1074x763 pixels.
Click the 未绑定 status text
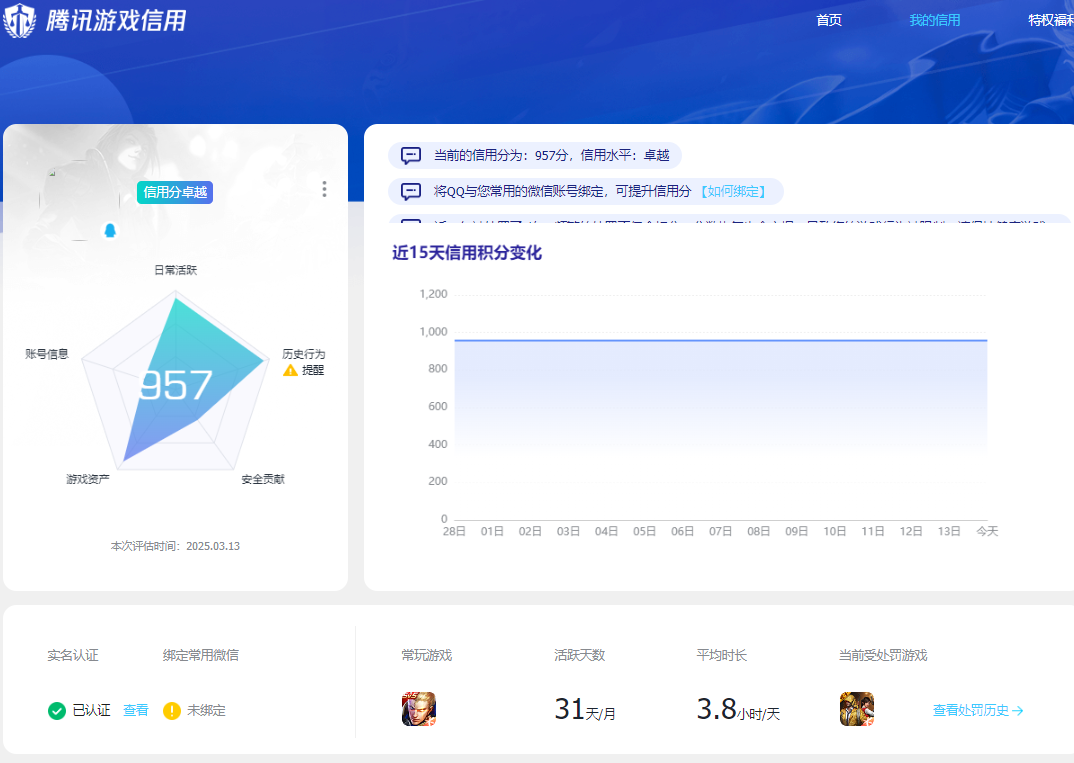pos(206,710)
